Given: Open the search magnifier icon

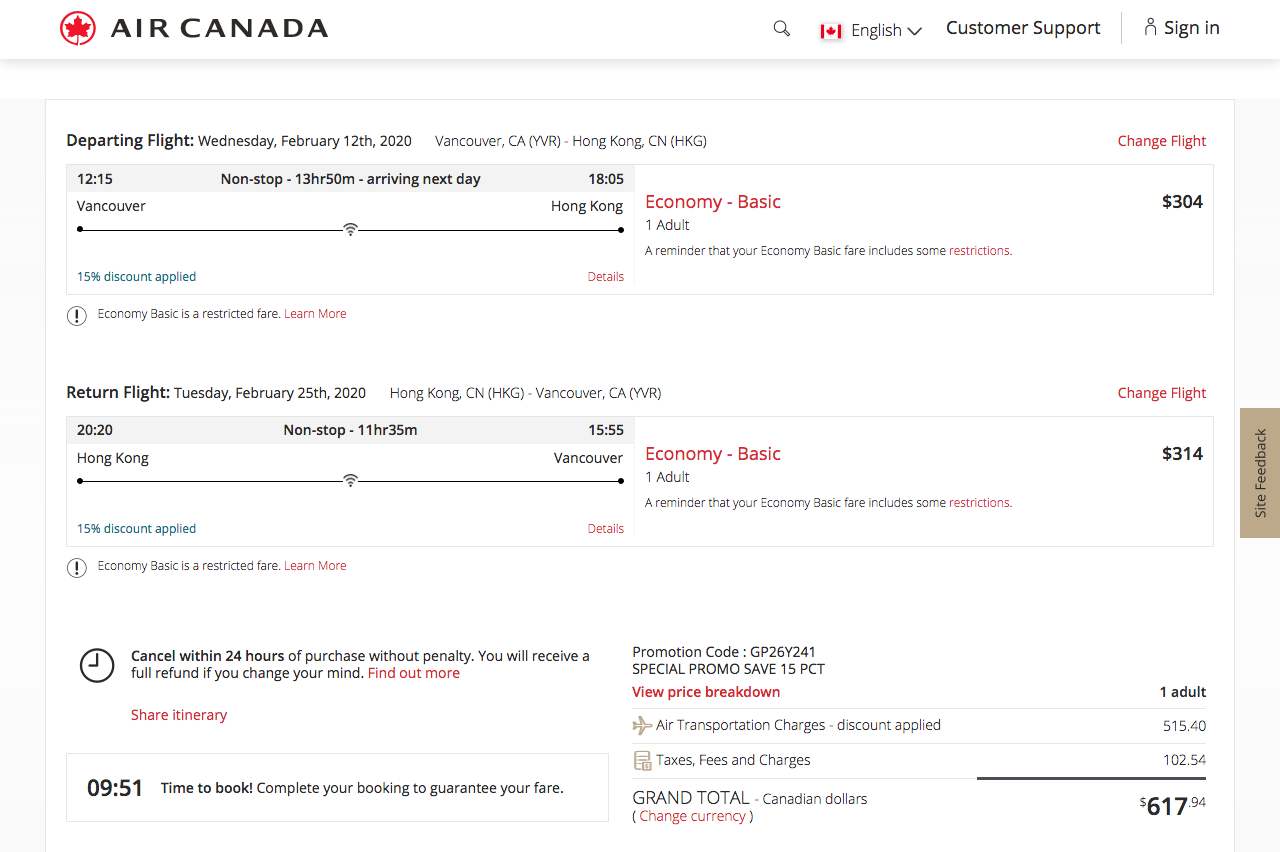Looking at the screenshot, I should (782, 29).
